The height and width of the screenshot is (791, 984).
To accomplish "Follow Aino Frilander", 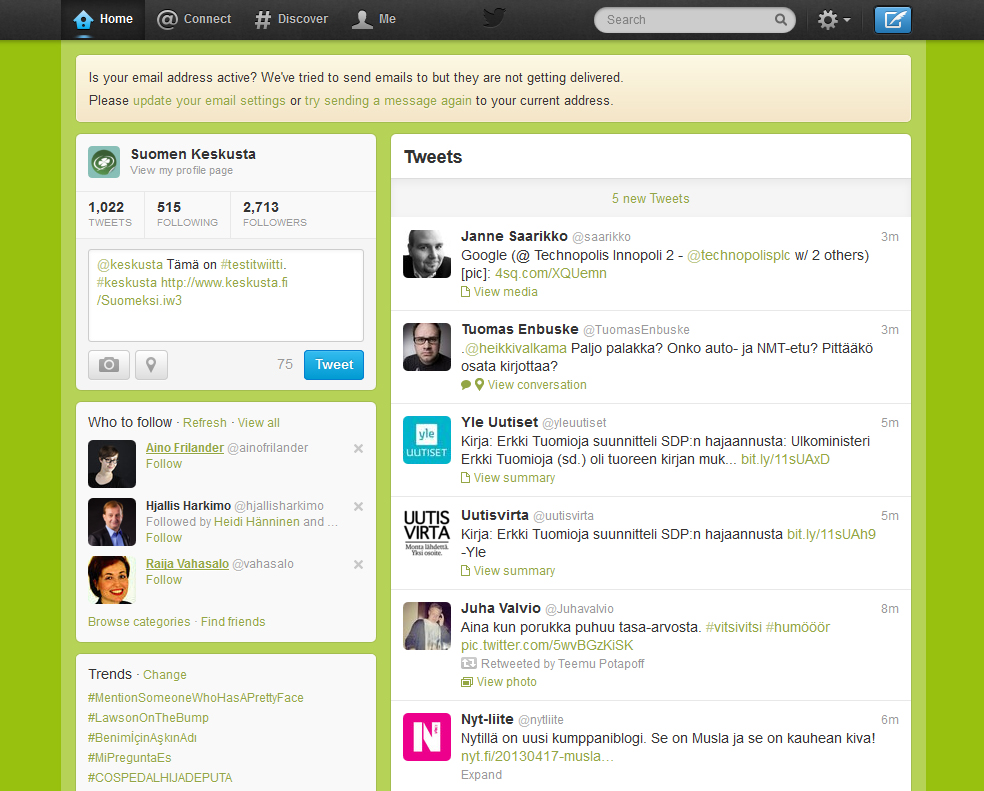I will [x=164, y=464].
